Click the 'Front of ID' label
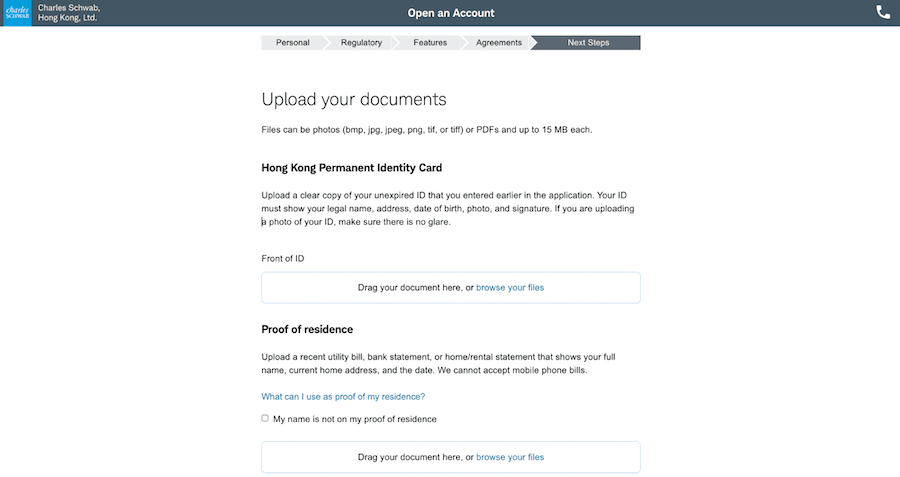This screenshot has width=900, height=477. [x=282, y=259]
